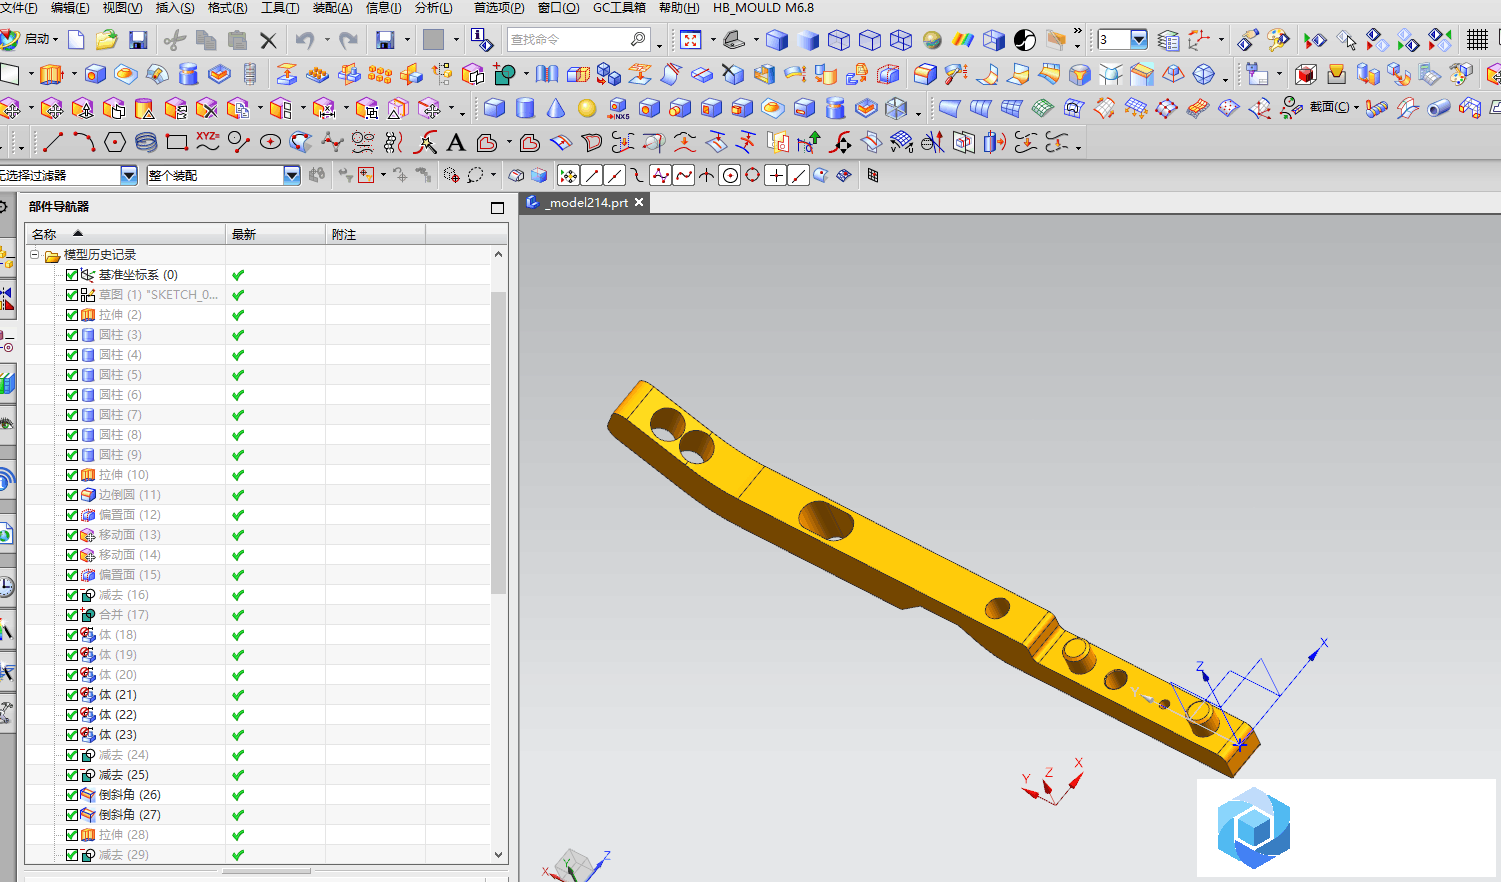Click the Fit view icon
1501x882 pixels.
[690, 40]
